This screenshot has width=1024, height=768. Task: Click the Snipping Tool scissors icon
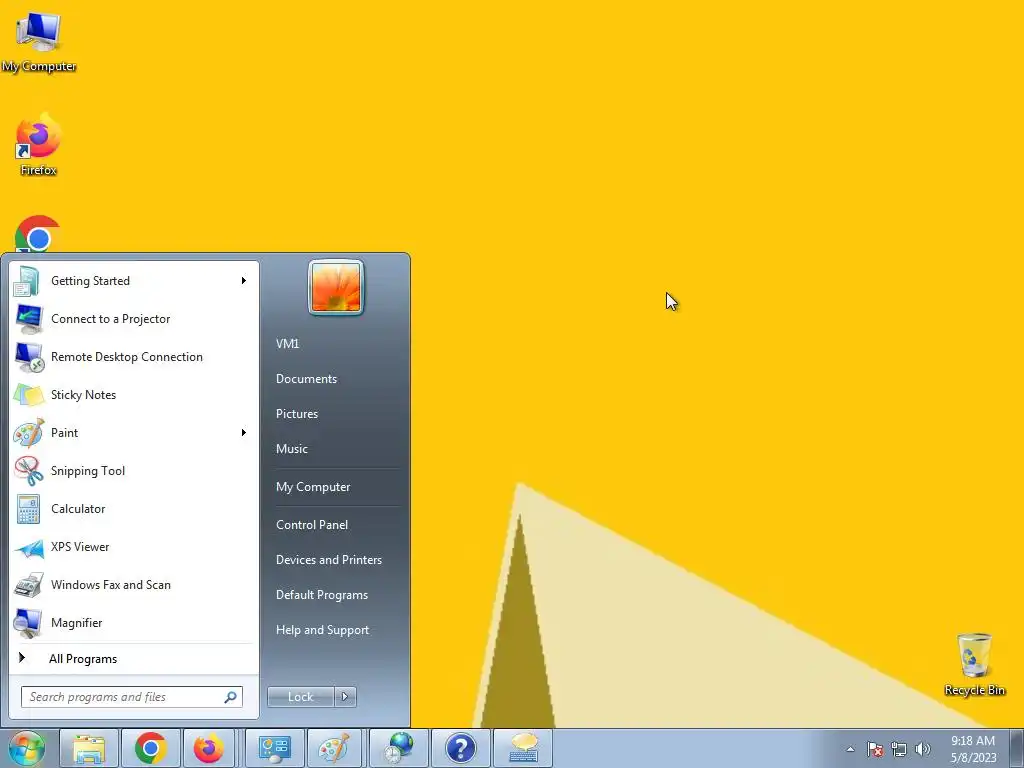click(x=29, y=471)
